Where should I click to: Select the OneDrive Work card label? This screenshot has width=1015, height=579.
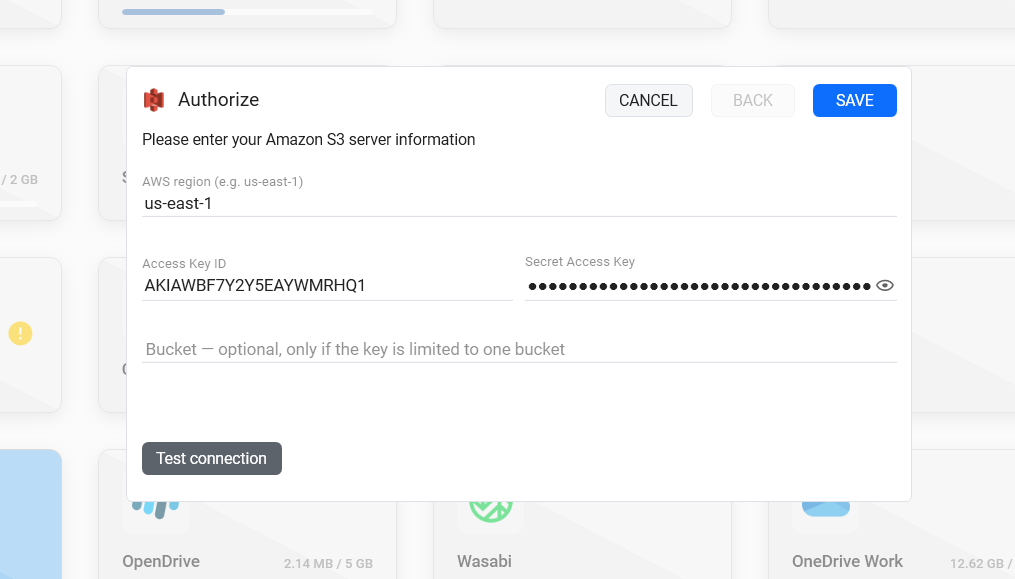[x=847, y=562]
